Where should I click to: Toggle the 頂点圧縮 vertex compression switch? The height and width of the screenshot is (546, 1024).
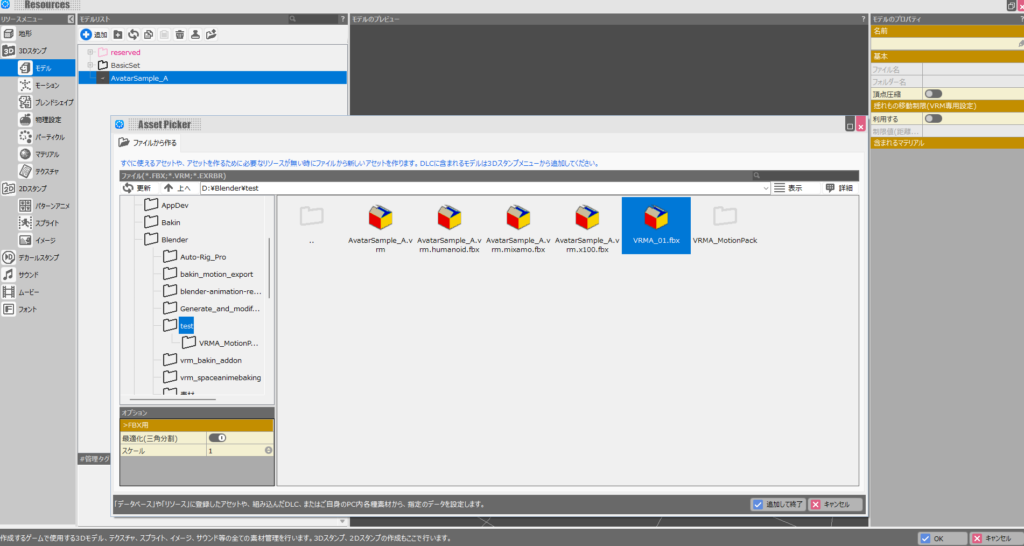933,93
